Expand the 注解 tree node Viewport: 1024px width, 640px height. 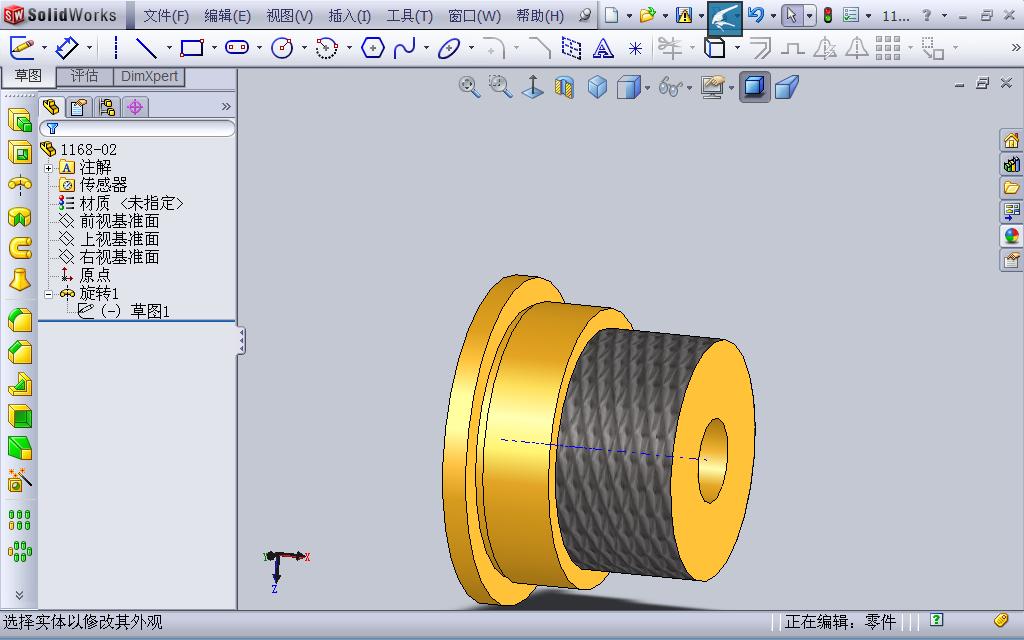click(48, 168)
